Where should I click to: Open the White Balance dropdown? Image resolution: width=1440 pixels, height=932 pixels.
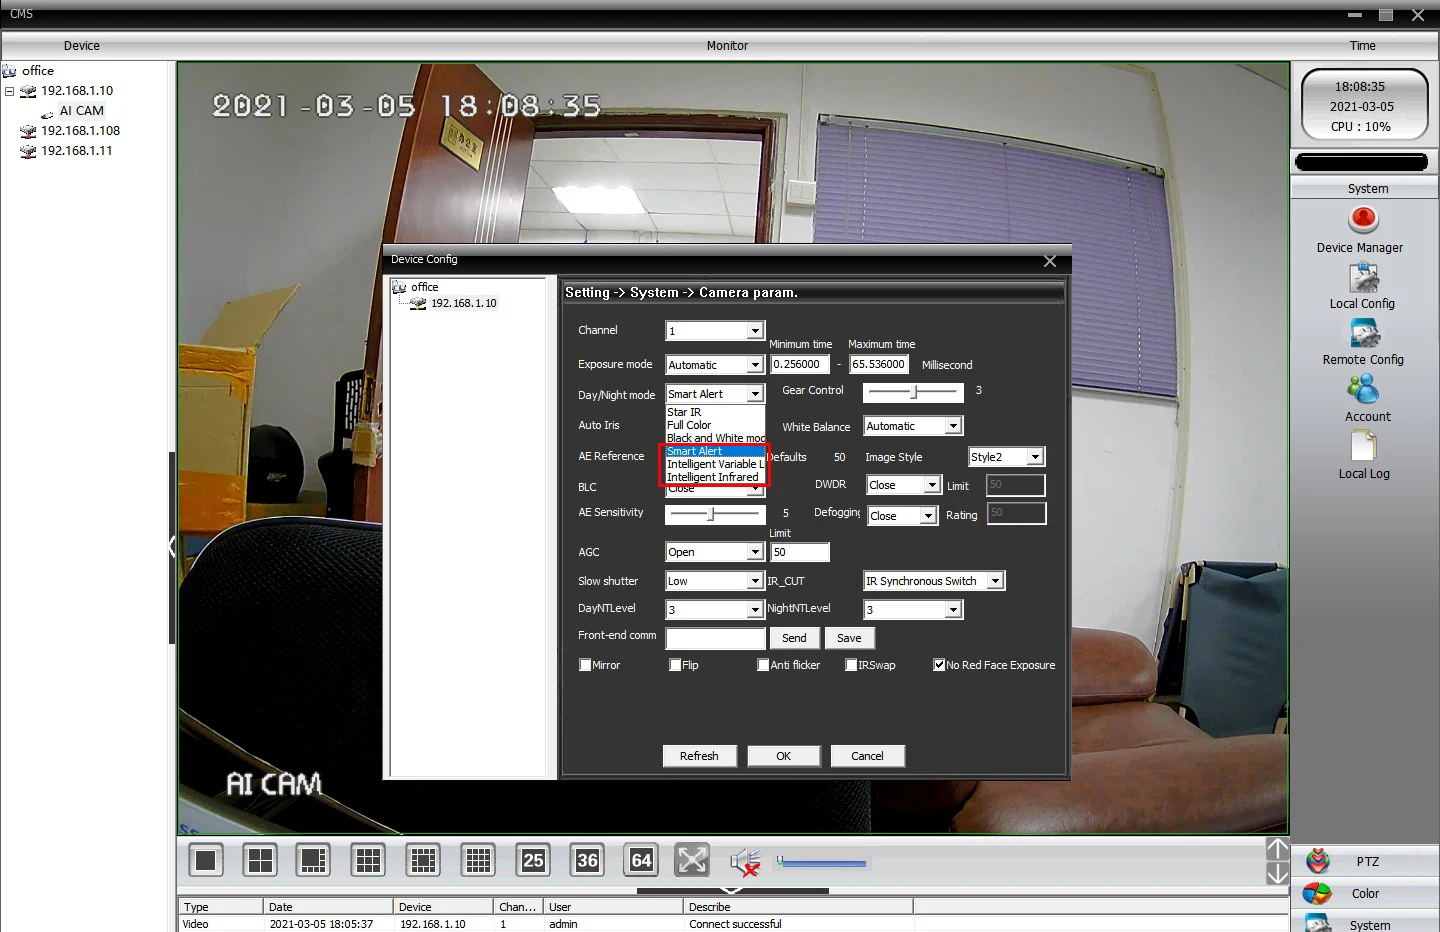coord(913,426)
